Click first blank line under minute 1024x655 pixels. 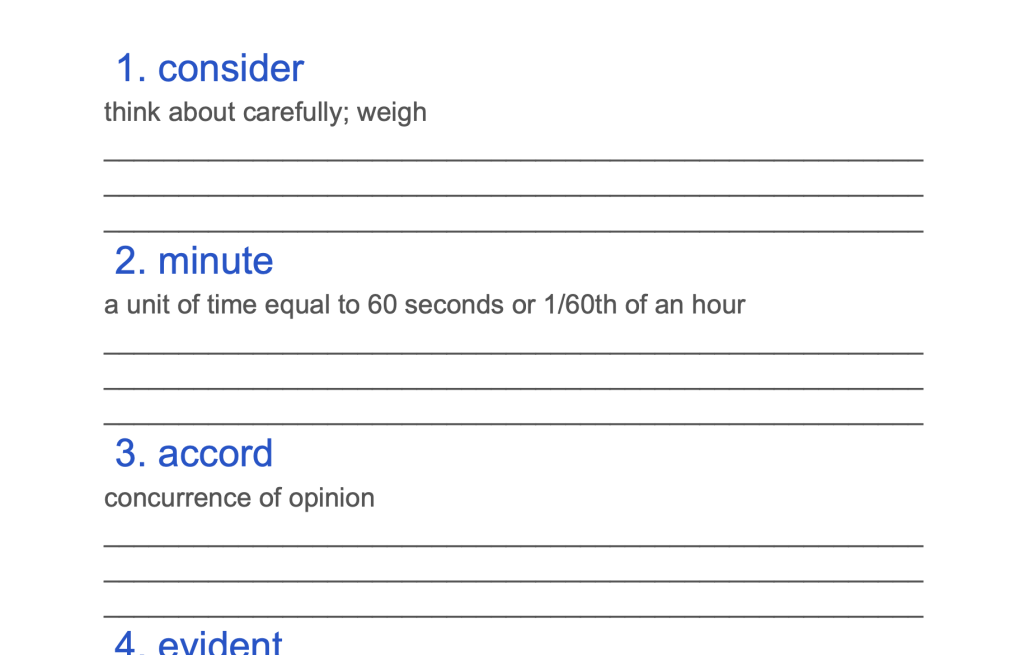point(513,353)
